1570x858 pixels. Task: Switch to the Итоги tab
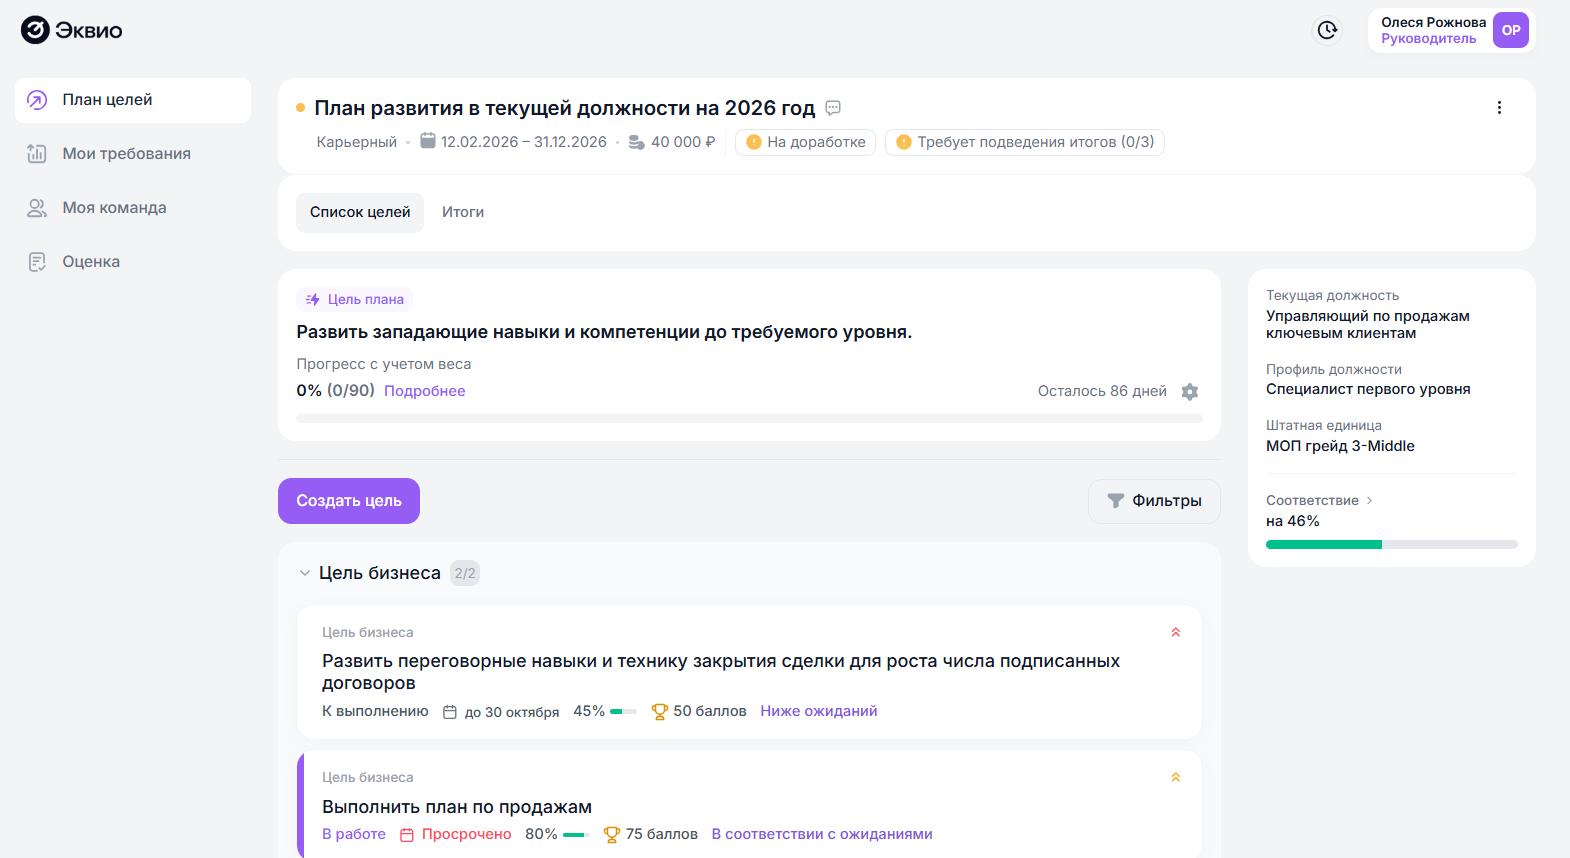[x=463, y=212]
